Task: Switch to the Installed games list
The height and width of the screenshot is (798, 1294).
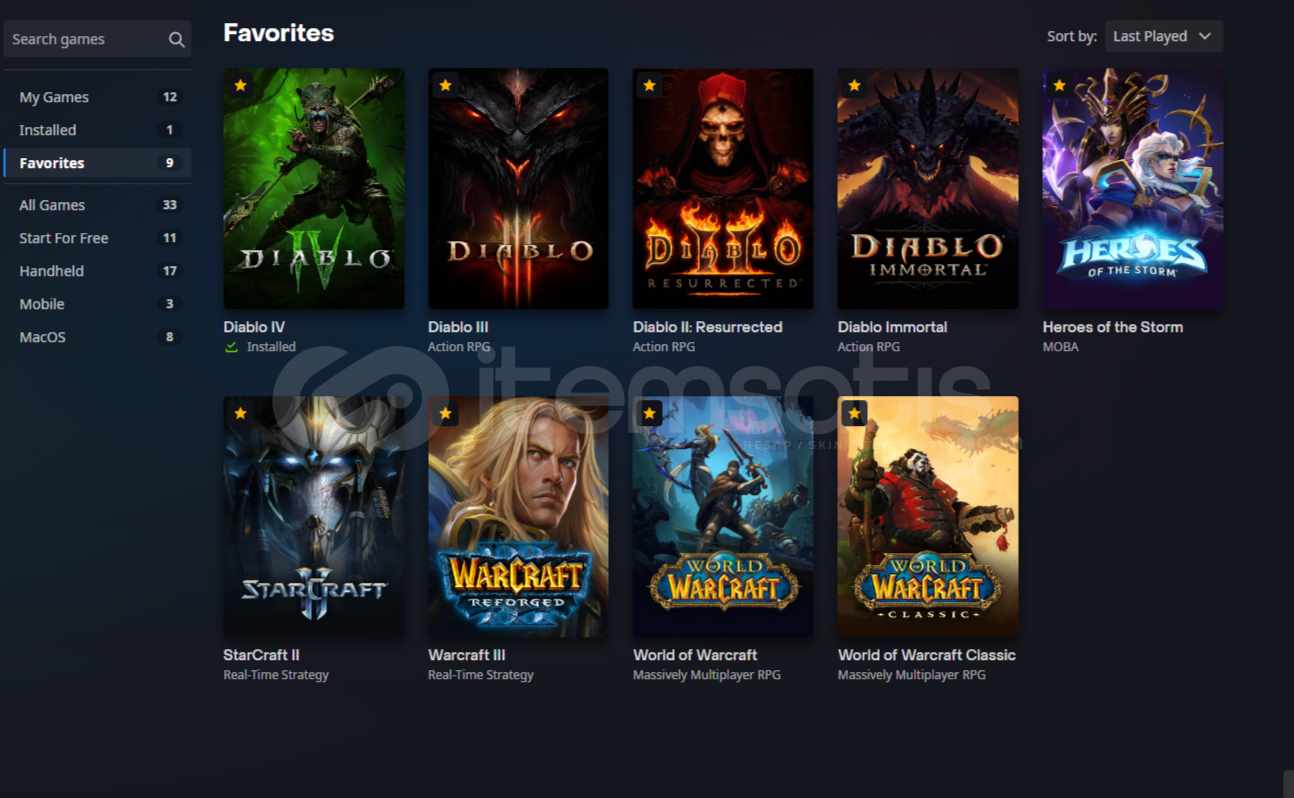Action: (x=98, y=130)
